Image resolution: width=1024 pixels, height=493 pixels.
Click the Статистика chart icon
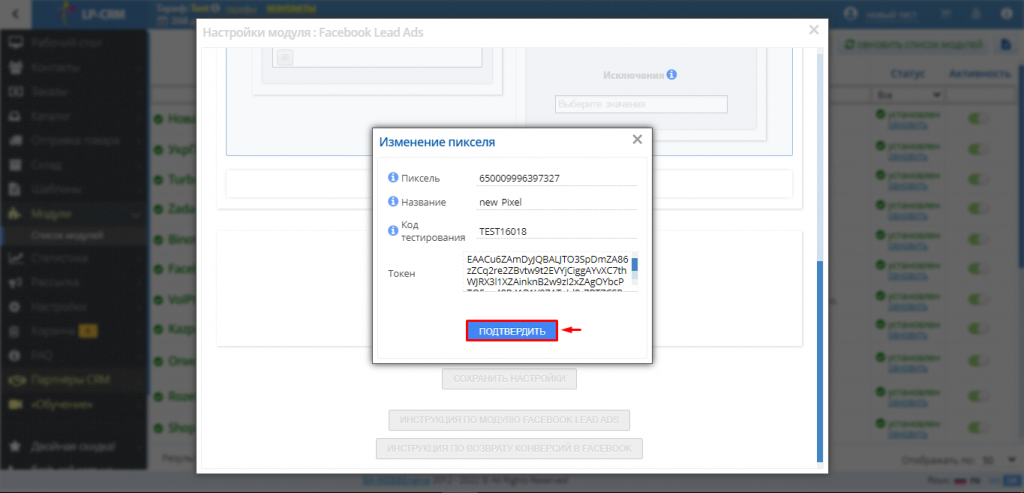16,259
